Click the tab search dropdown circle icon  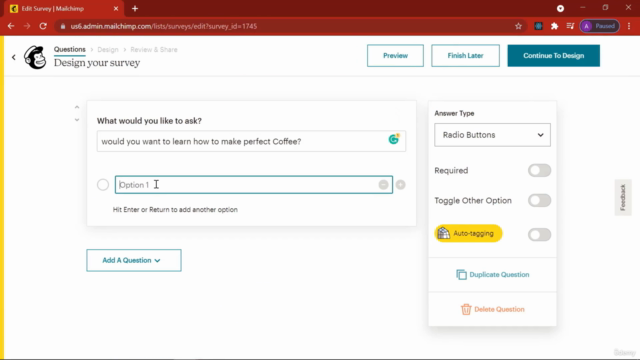(x=560, y=8)
